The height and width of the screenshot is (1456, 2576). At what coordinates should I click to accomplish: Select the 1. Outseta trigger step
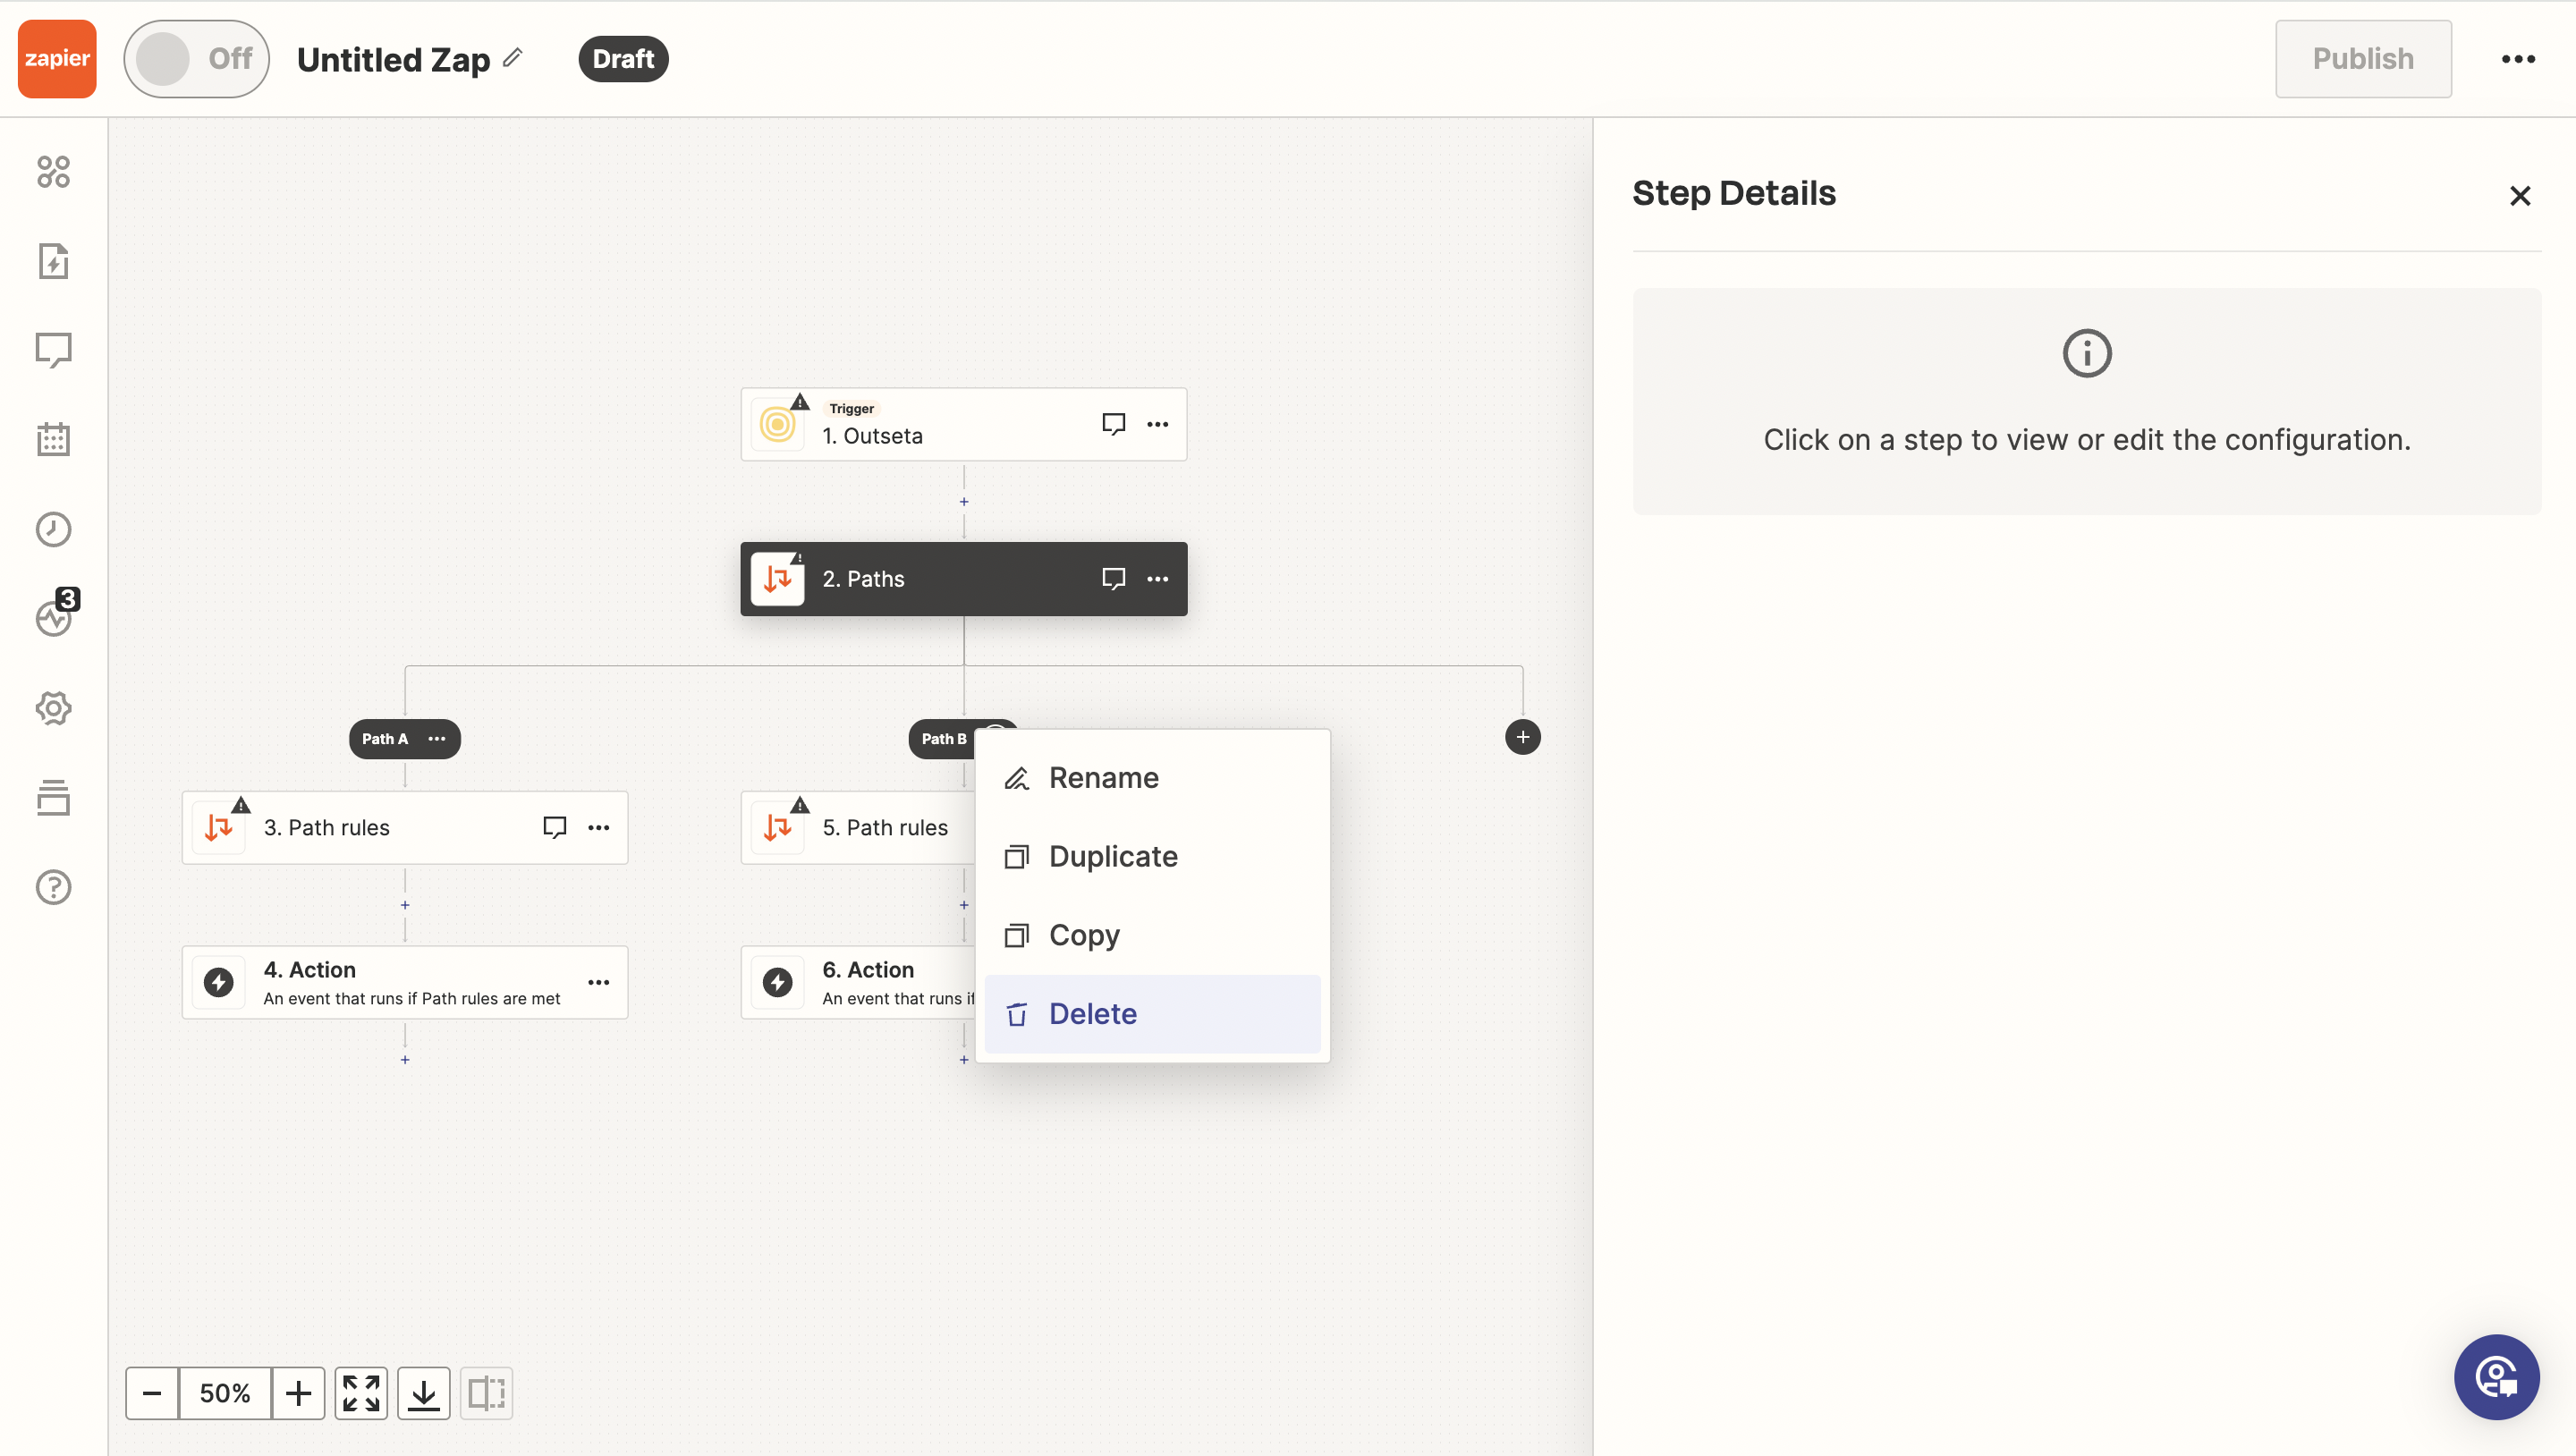[963, 424]
